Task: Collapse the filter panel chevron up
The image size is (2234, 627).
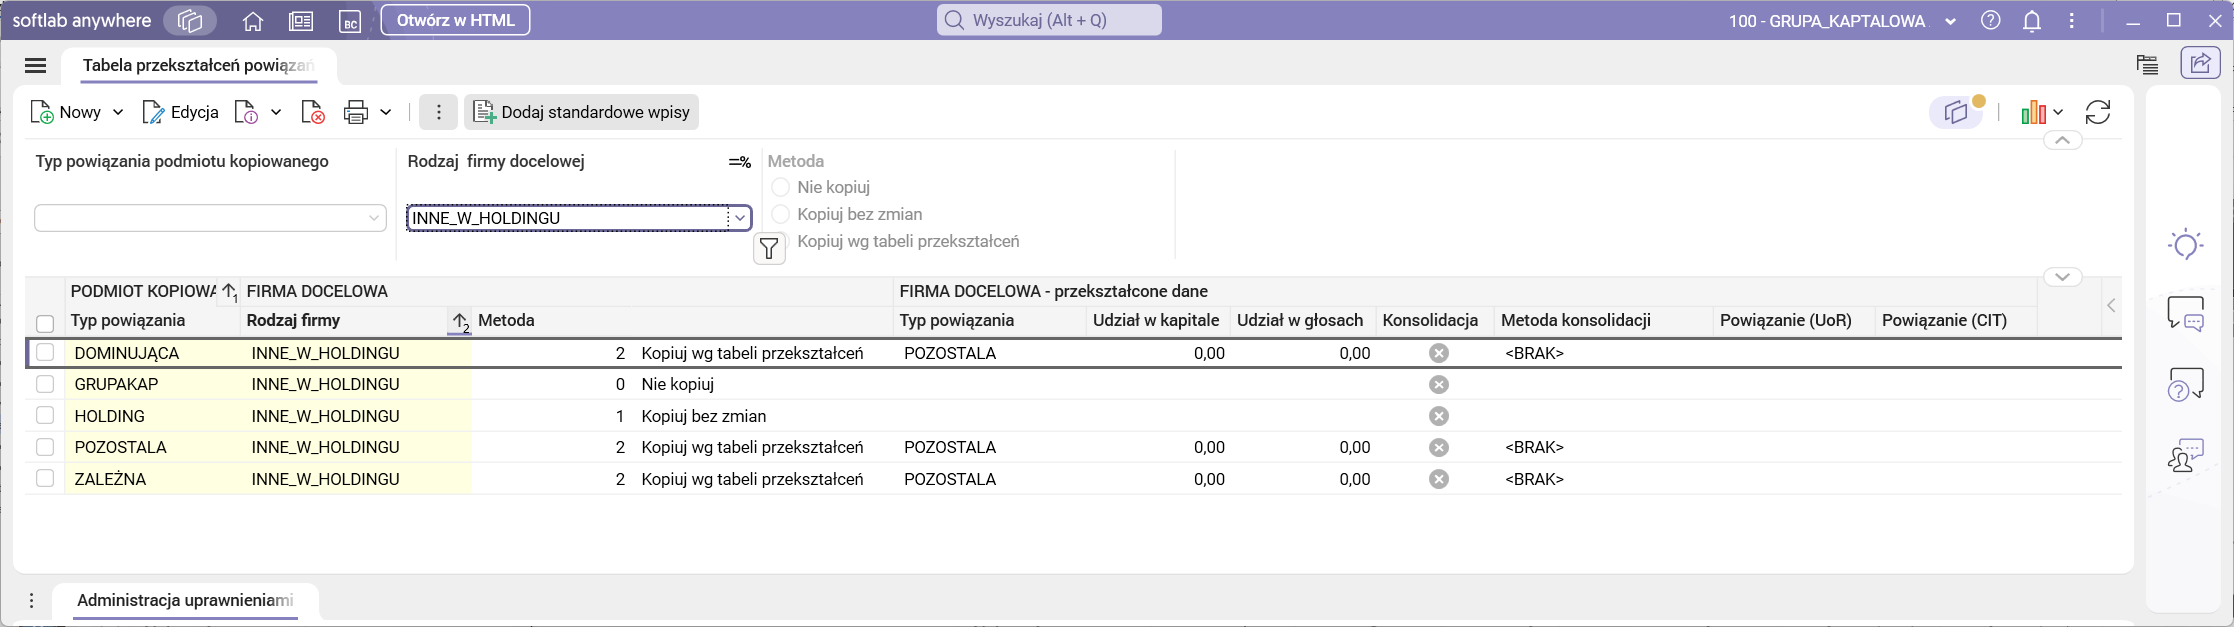Action: (2062, 141)
